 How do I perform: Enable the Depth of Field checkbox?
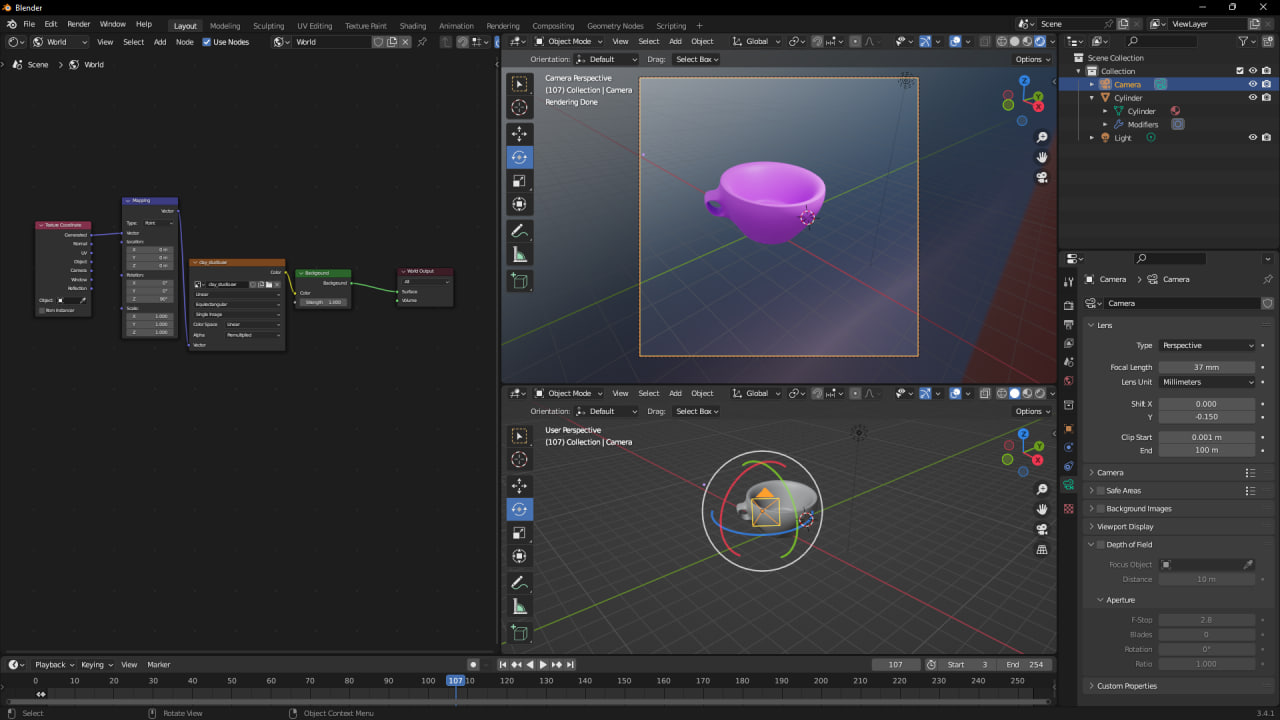[x=1101, y=545]
